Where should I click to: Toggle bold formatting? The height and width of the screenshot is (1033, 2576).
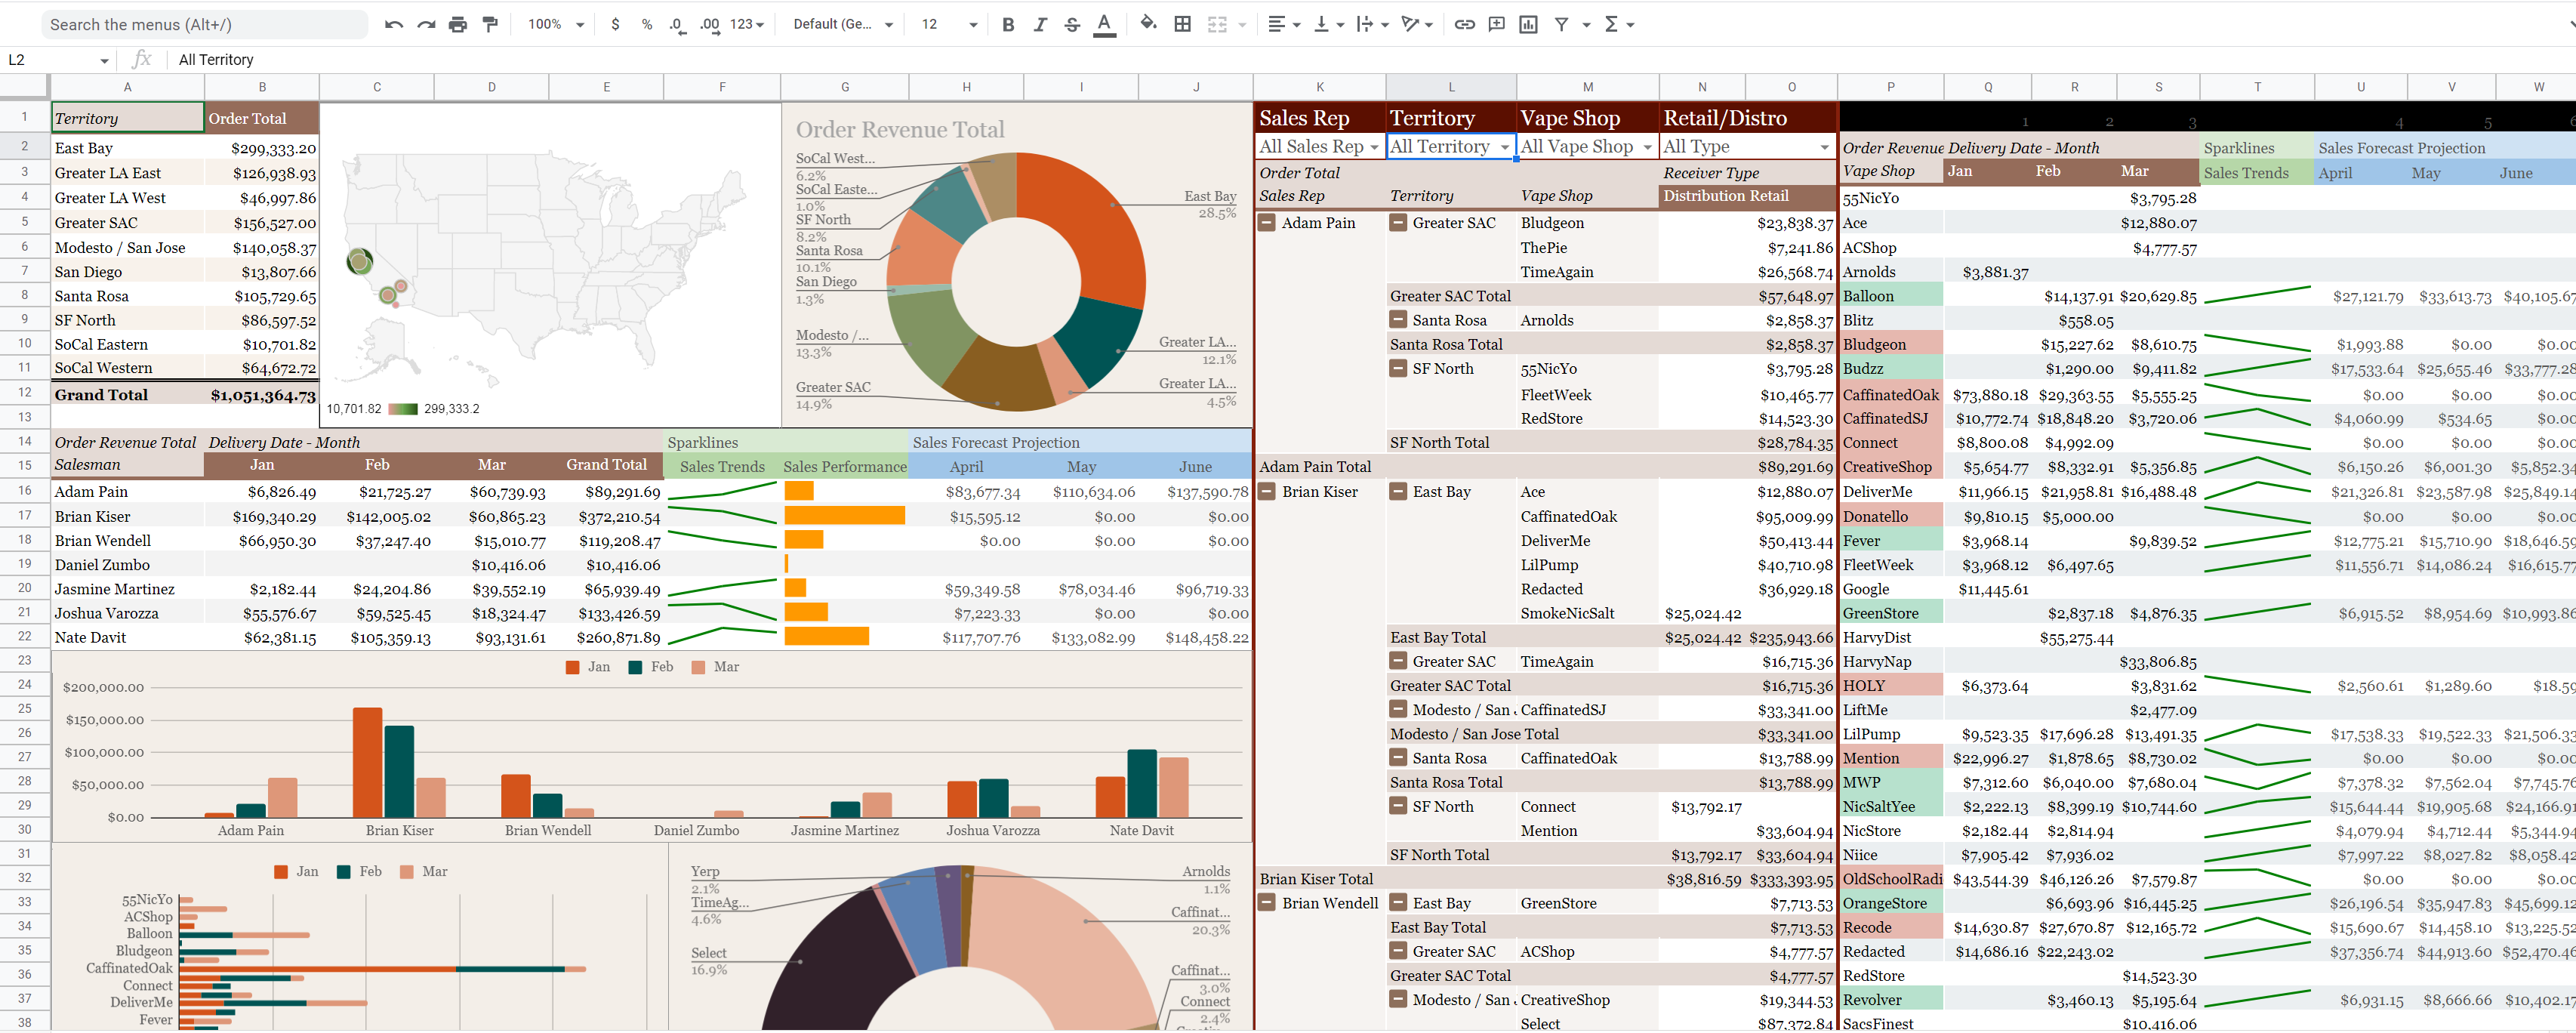click(x=1008, y=24)
